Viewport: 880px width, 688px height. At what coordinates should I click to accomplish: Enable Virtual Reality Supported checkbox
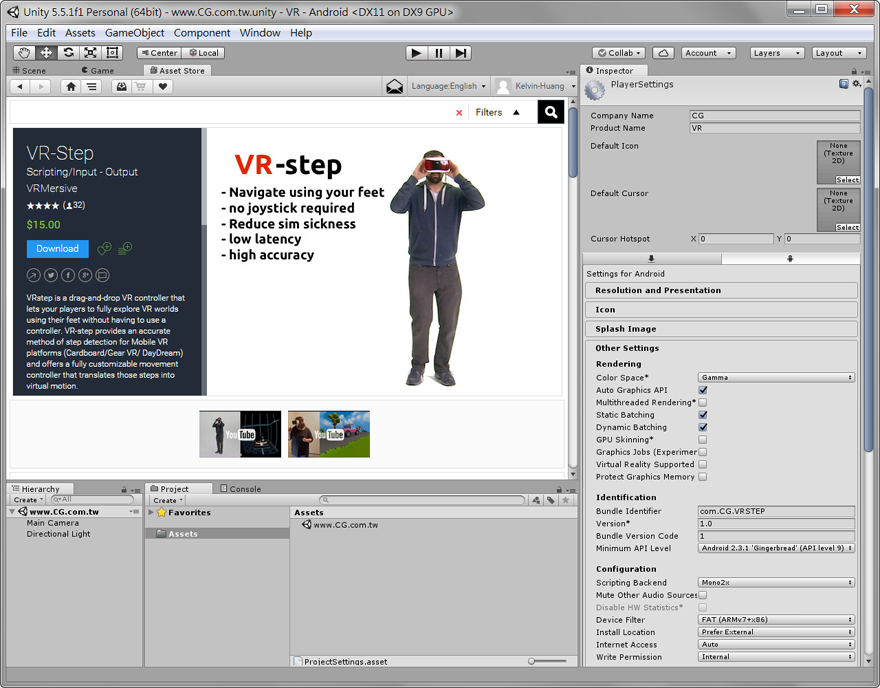coord(703,464)
